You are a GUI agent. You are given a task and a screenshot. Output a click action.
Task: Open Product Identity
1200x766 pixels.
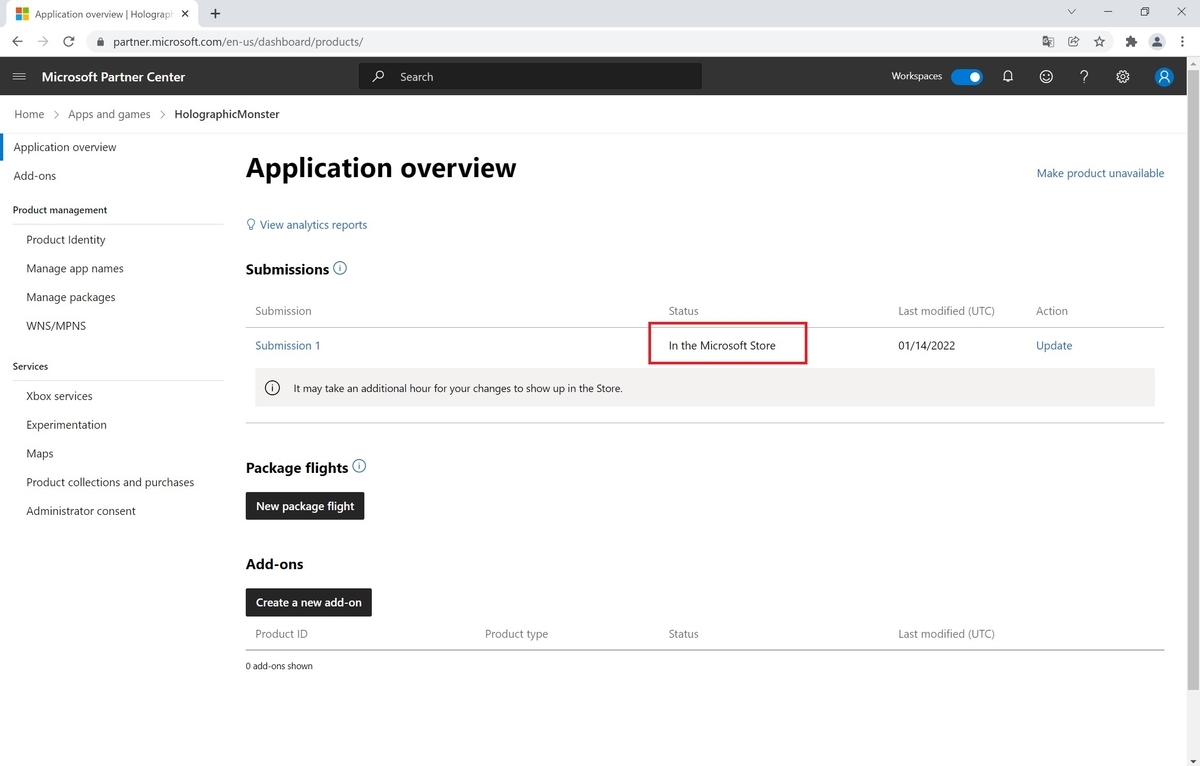[x=66, y=240]
